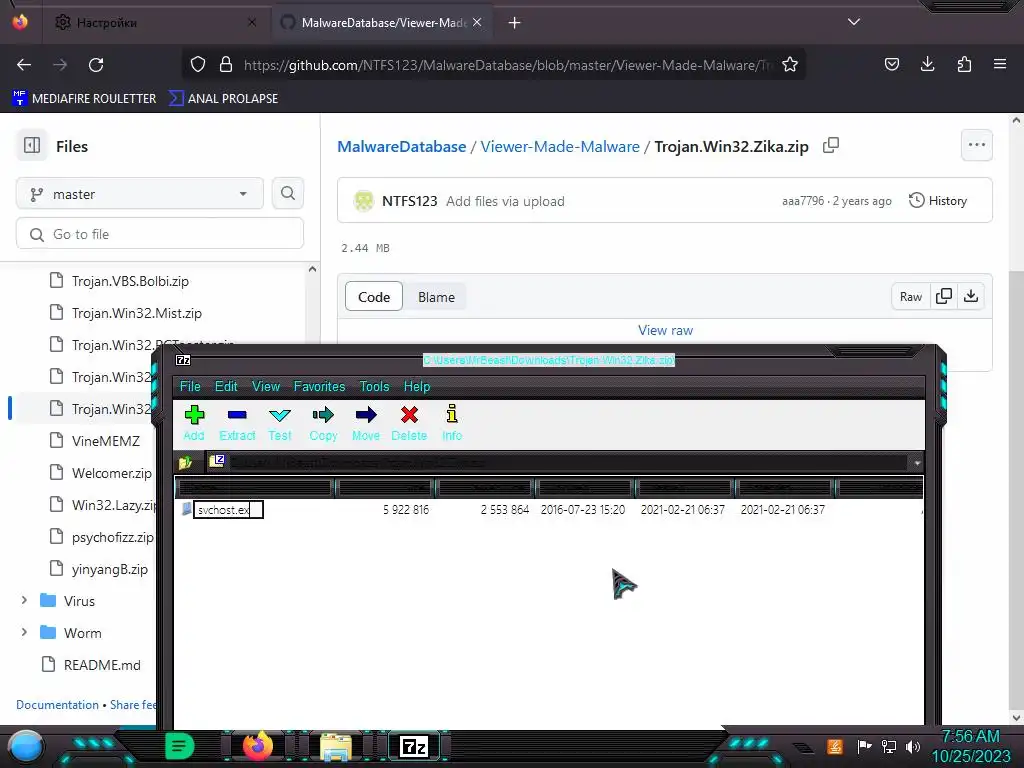1024x768 pixels.
Task: Open the Tools menu in 7-Zip
Action: (374, 386)
